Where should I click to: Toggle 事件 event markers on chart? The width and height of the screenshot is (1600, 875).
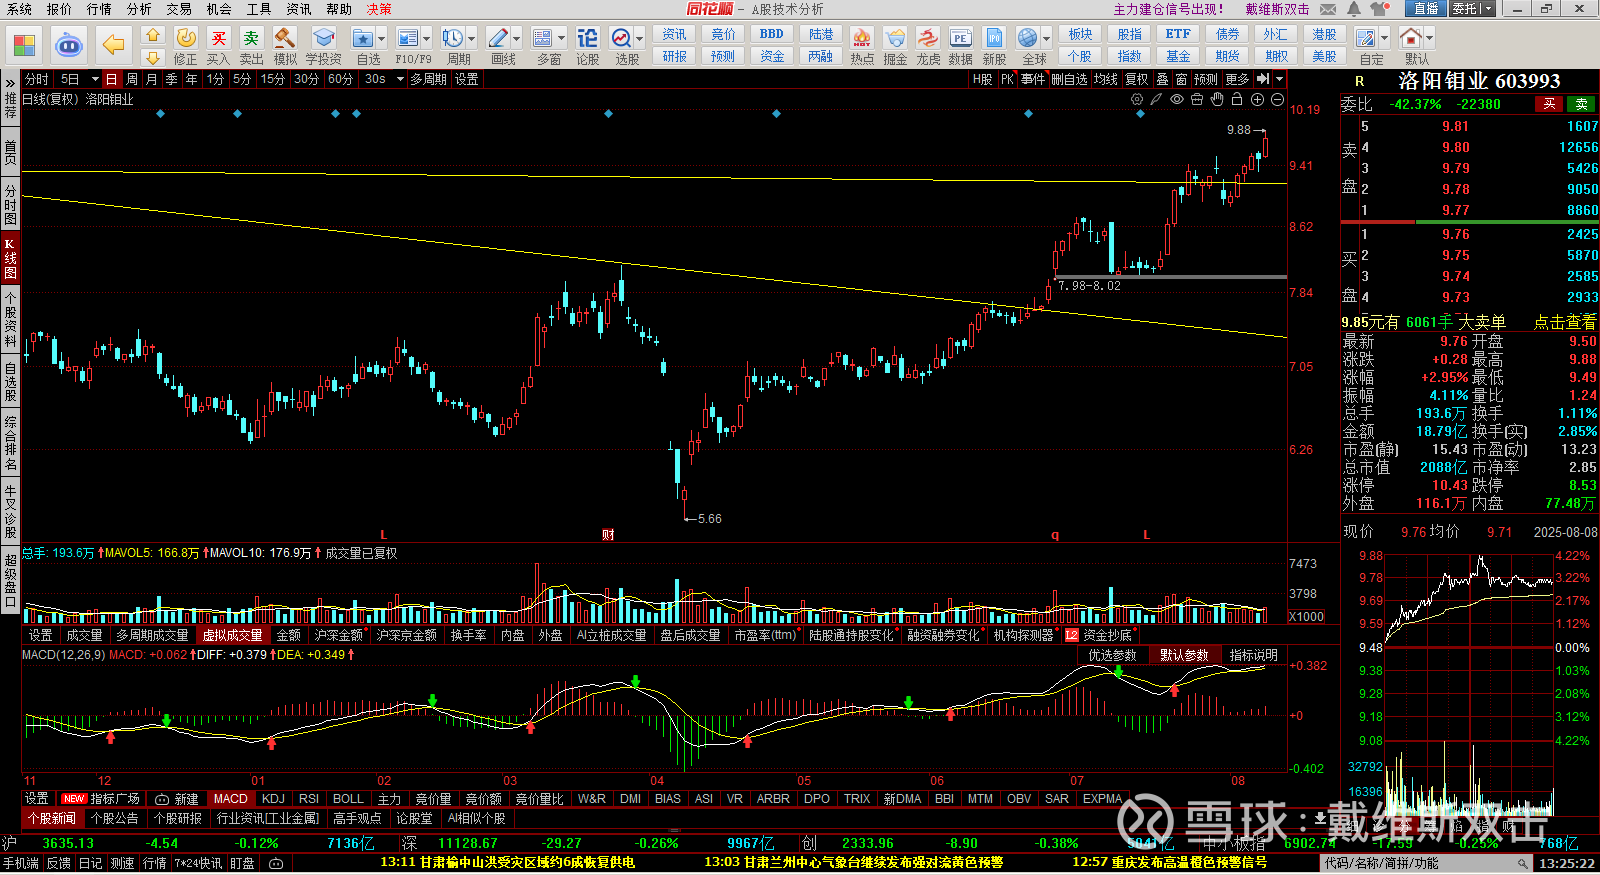click(x=1033, y=79)
